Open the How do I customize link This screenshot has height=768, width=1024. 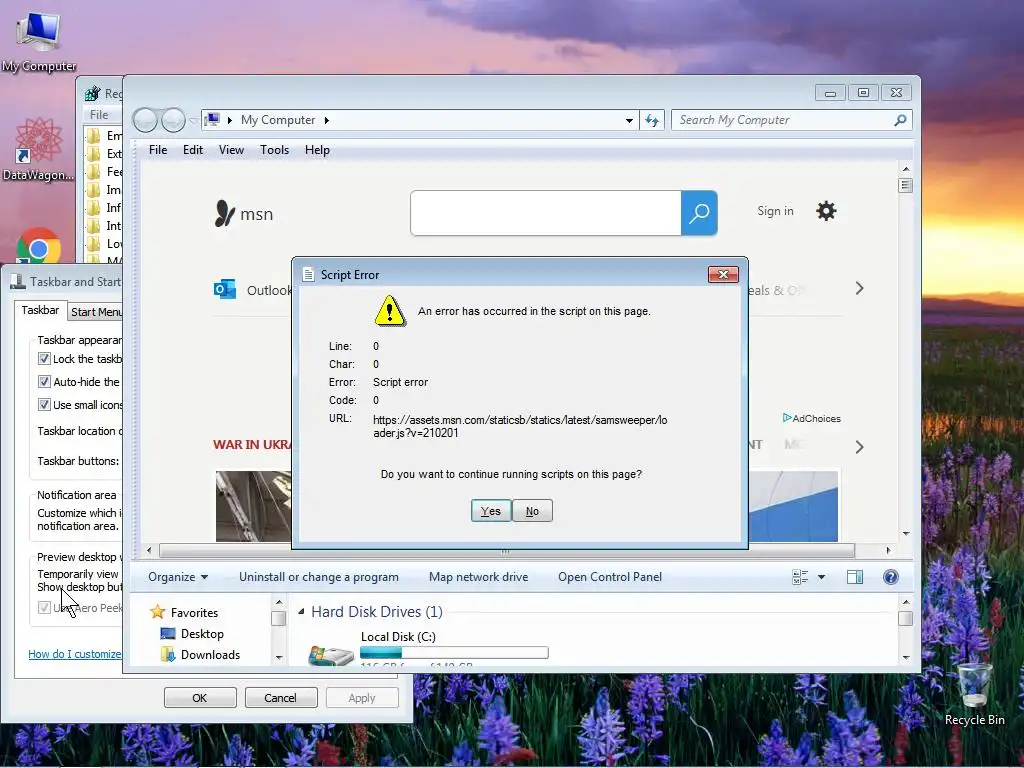pos(75,654)
